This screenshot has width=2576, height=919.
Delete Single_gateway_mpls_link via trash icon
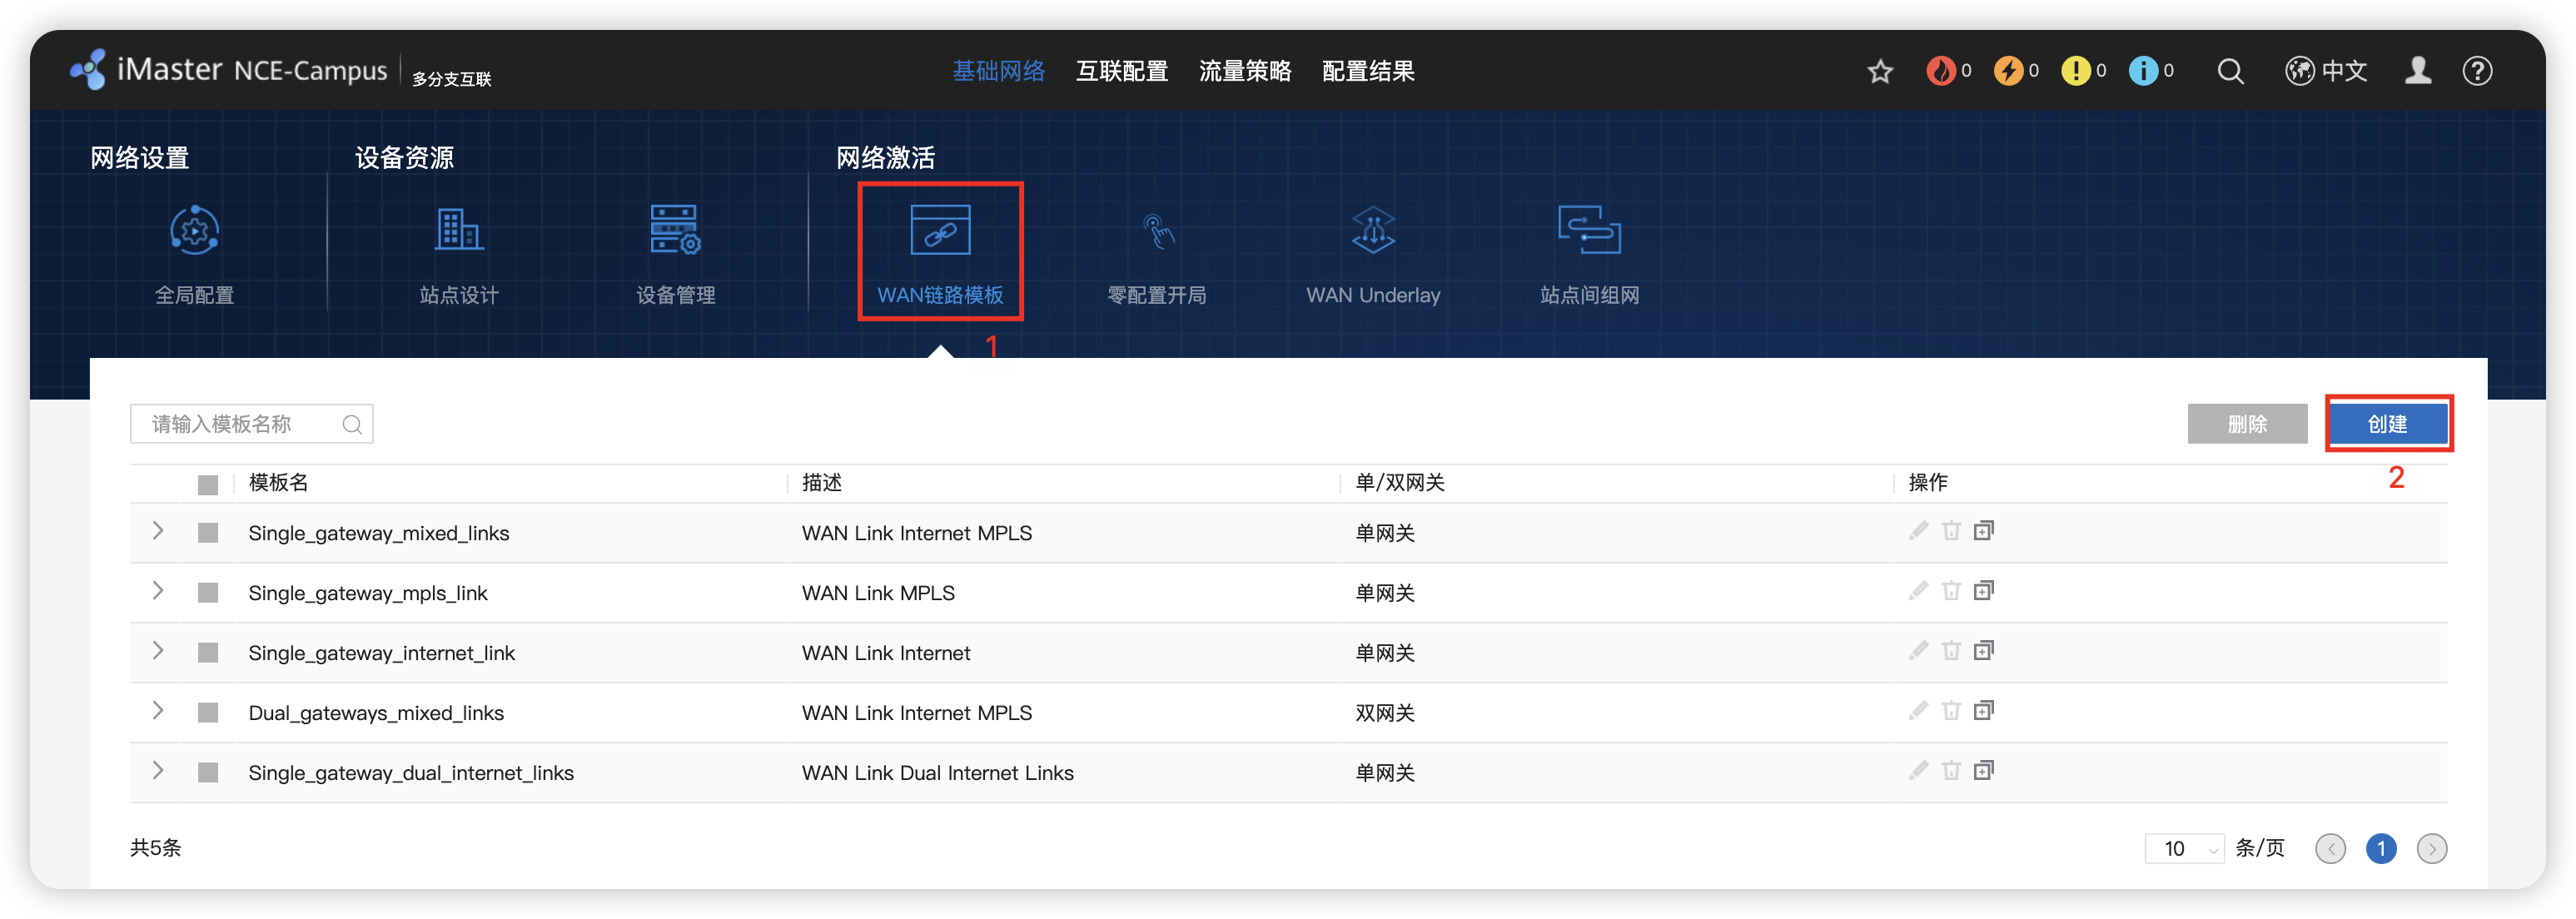1951,591
